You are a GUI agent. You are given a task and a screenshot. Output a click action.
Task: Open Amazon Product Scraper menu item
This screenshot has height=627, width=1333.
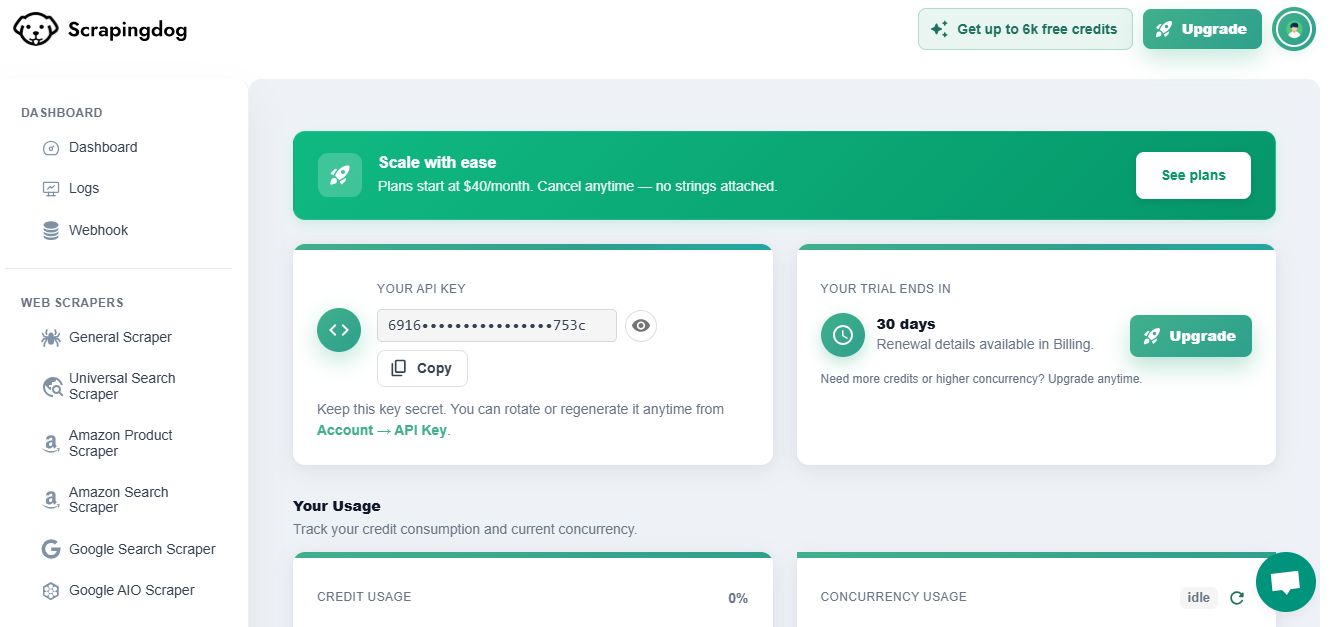pyautogui.click(x=121, y=443)
